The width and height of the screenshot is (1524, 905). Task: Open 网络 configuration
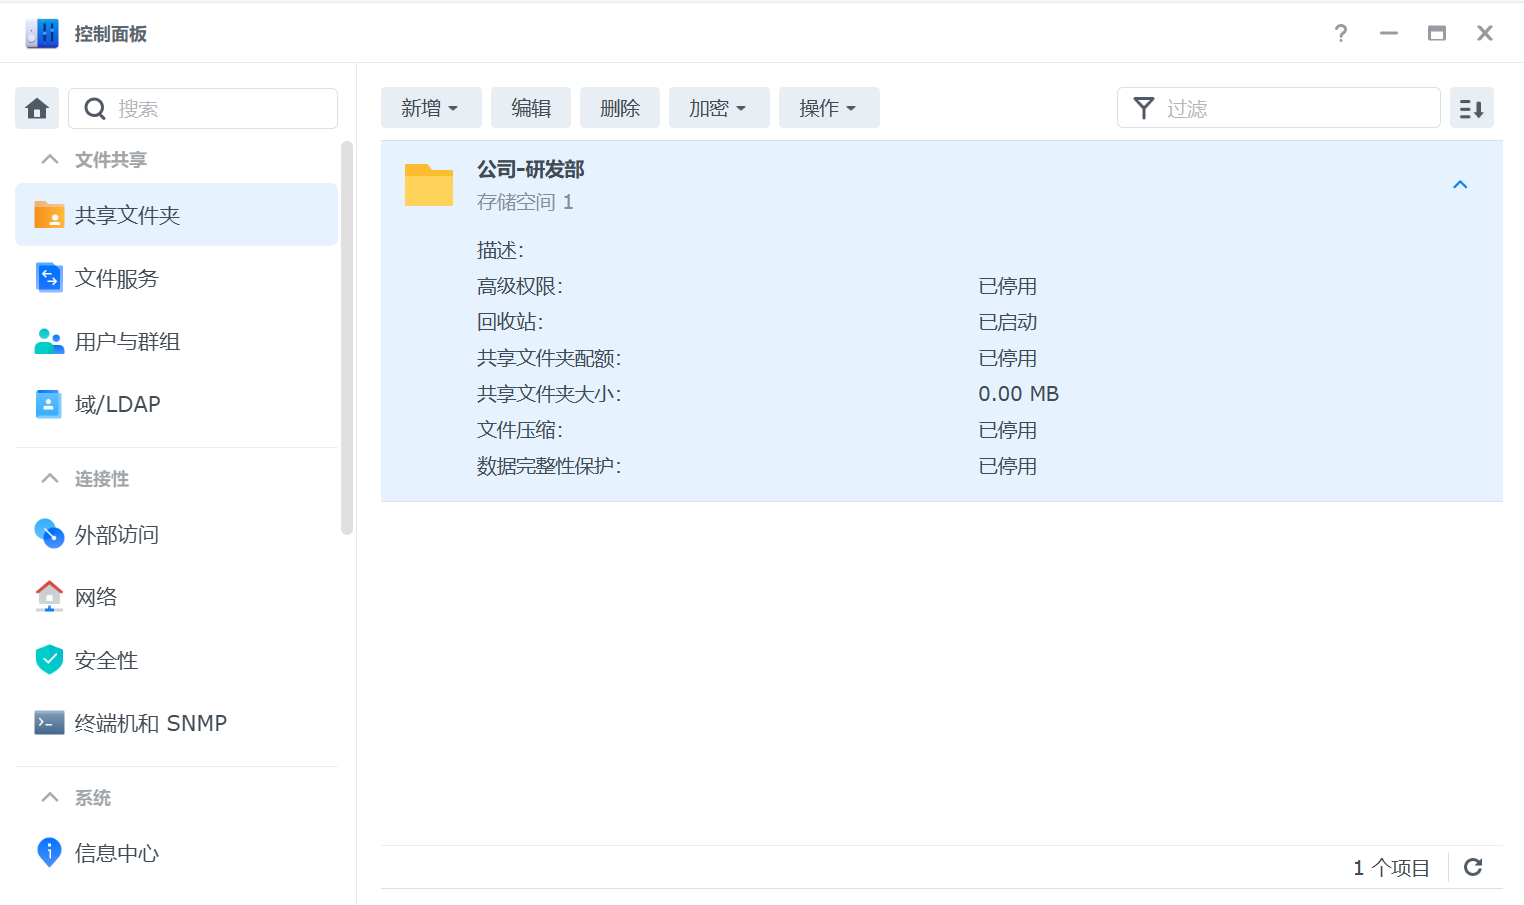98,596
